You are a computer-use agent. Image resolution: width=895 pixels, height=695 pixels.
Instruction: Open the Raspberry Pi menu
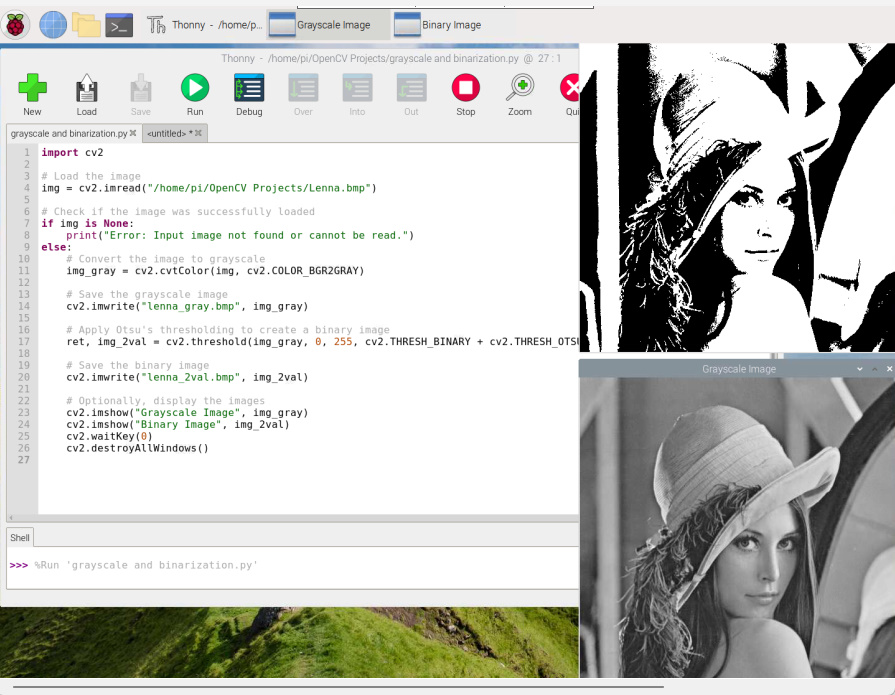[x=15, y=25]
